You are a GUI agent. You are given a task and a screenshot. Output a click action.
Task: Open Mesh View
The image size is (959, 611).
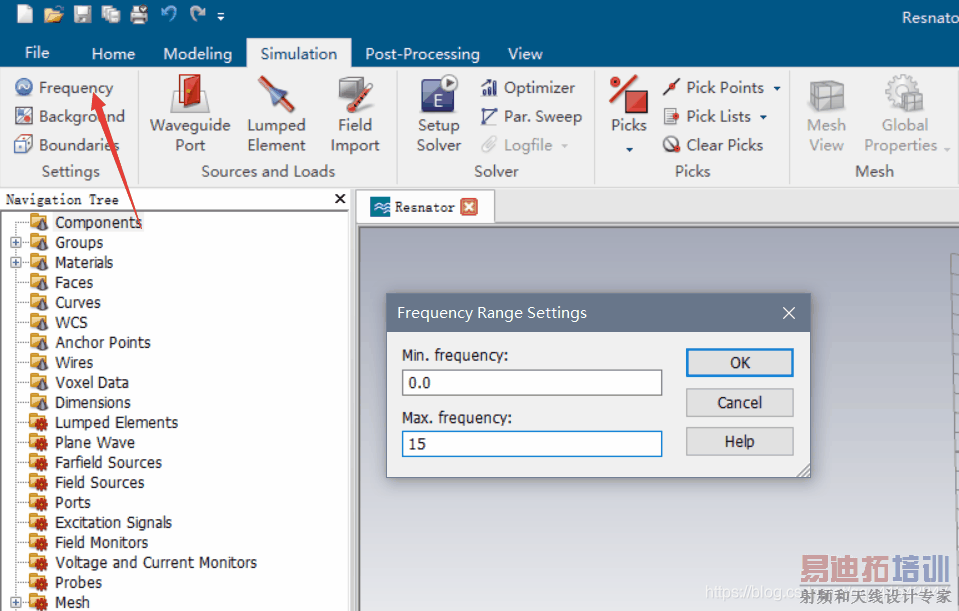tap(826, 114)
